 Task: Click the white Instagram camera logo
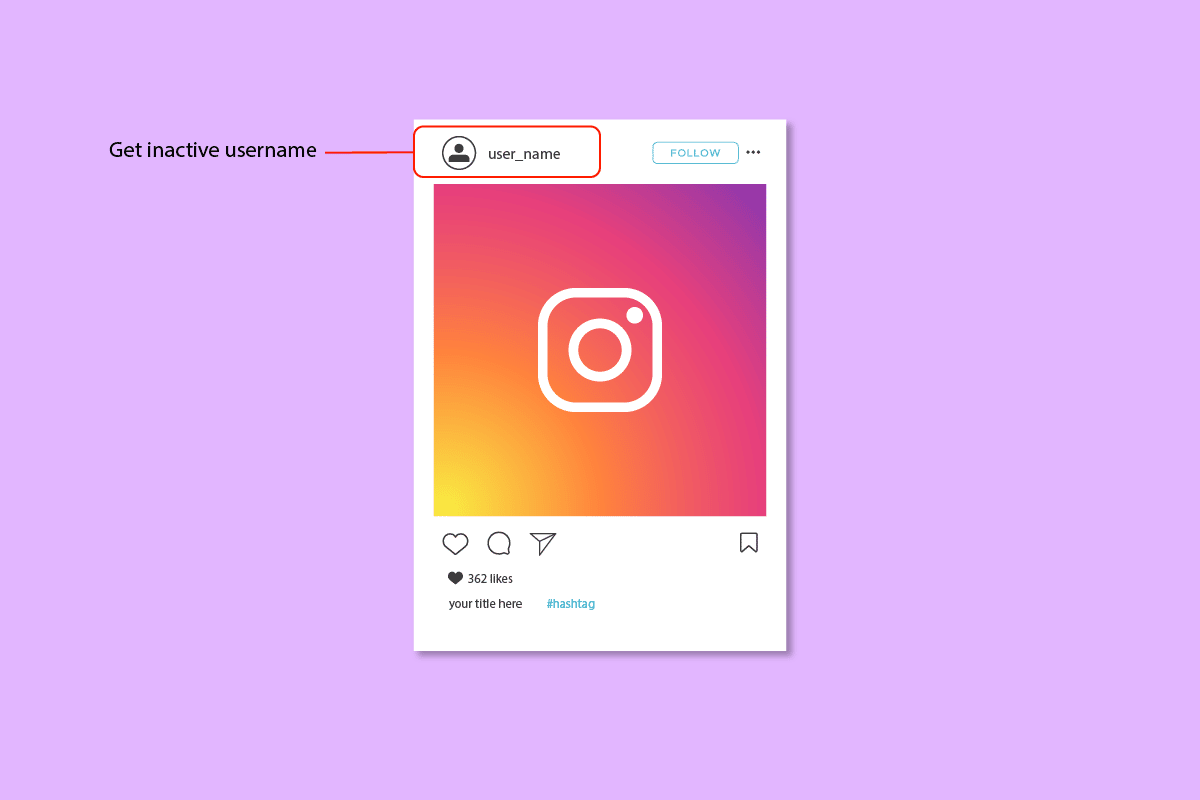coord(600,350)
